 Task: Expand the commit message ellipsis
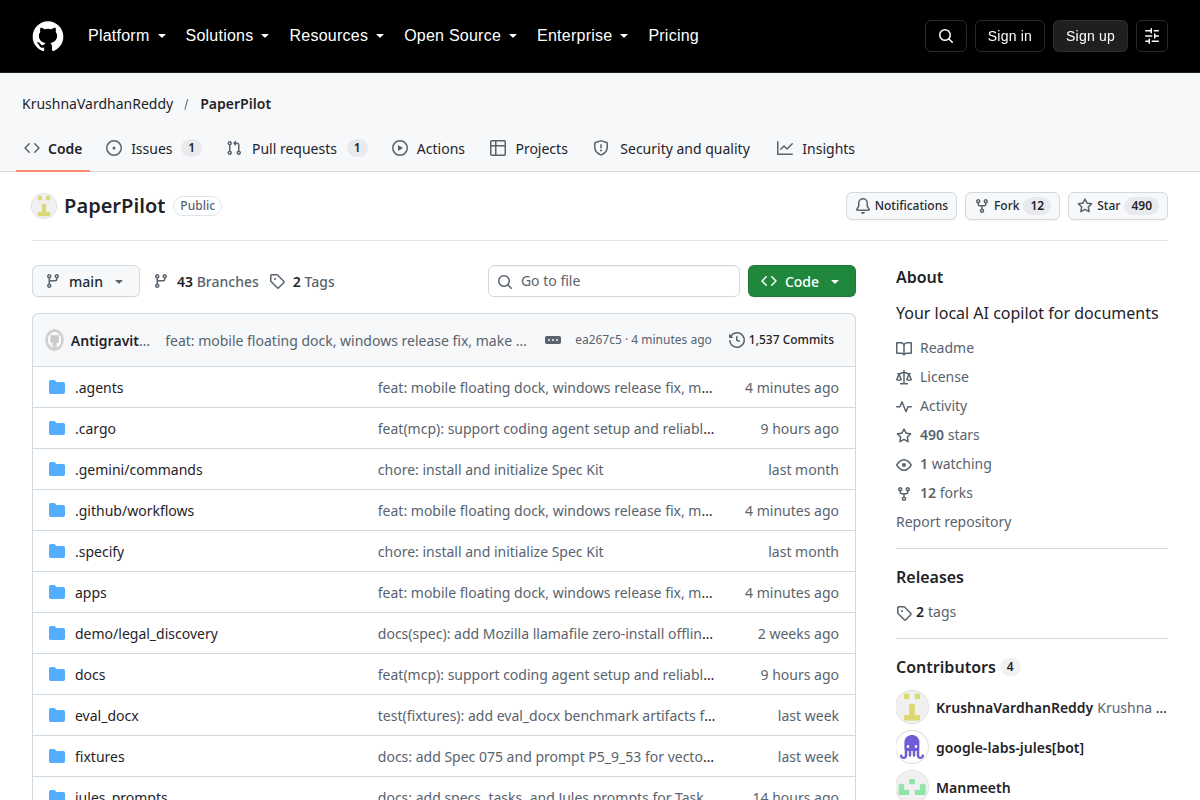coord(553,340)
